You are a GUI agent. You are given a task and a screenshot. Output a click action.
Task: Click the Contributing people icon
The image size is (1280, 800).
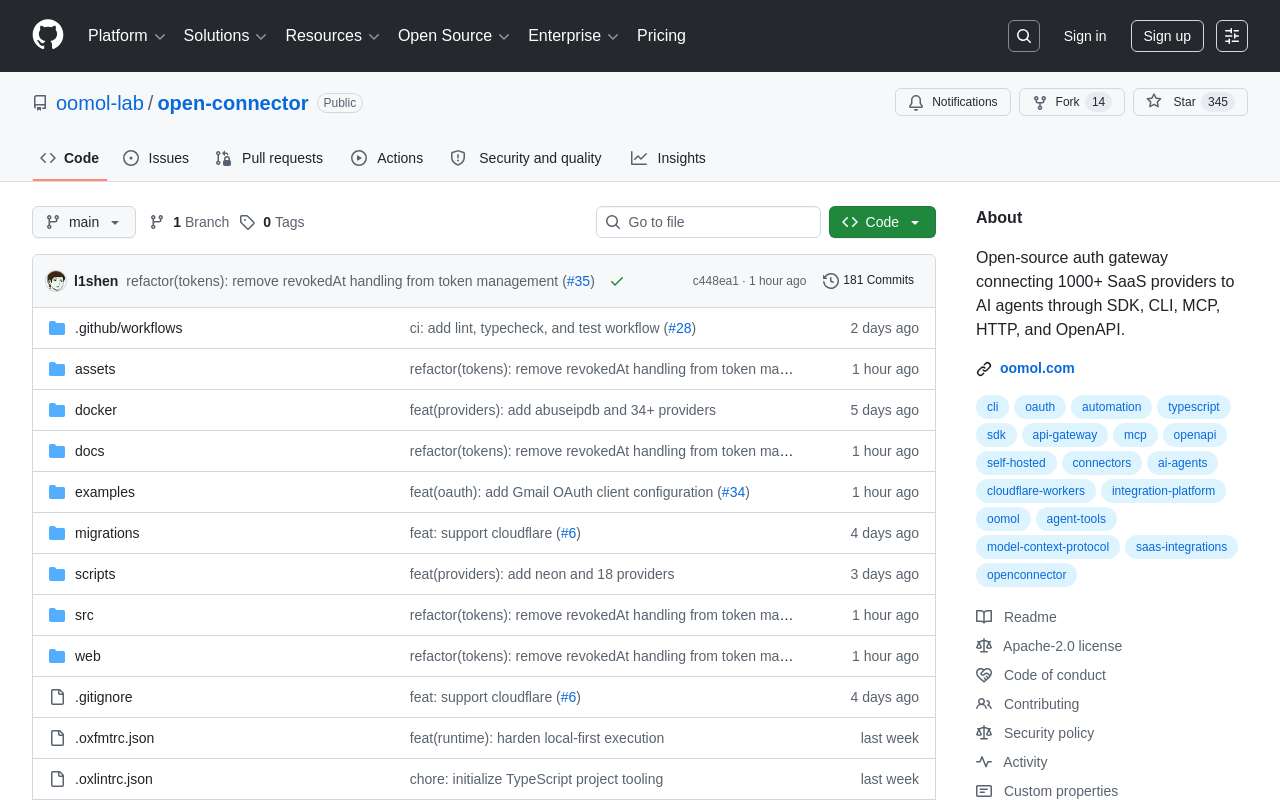point(984,704)
